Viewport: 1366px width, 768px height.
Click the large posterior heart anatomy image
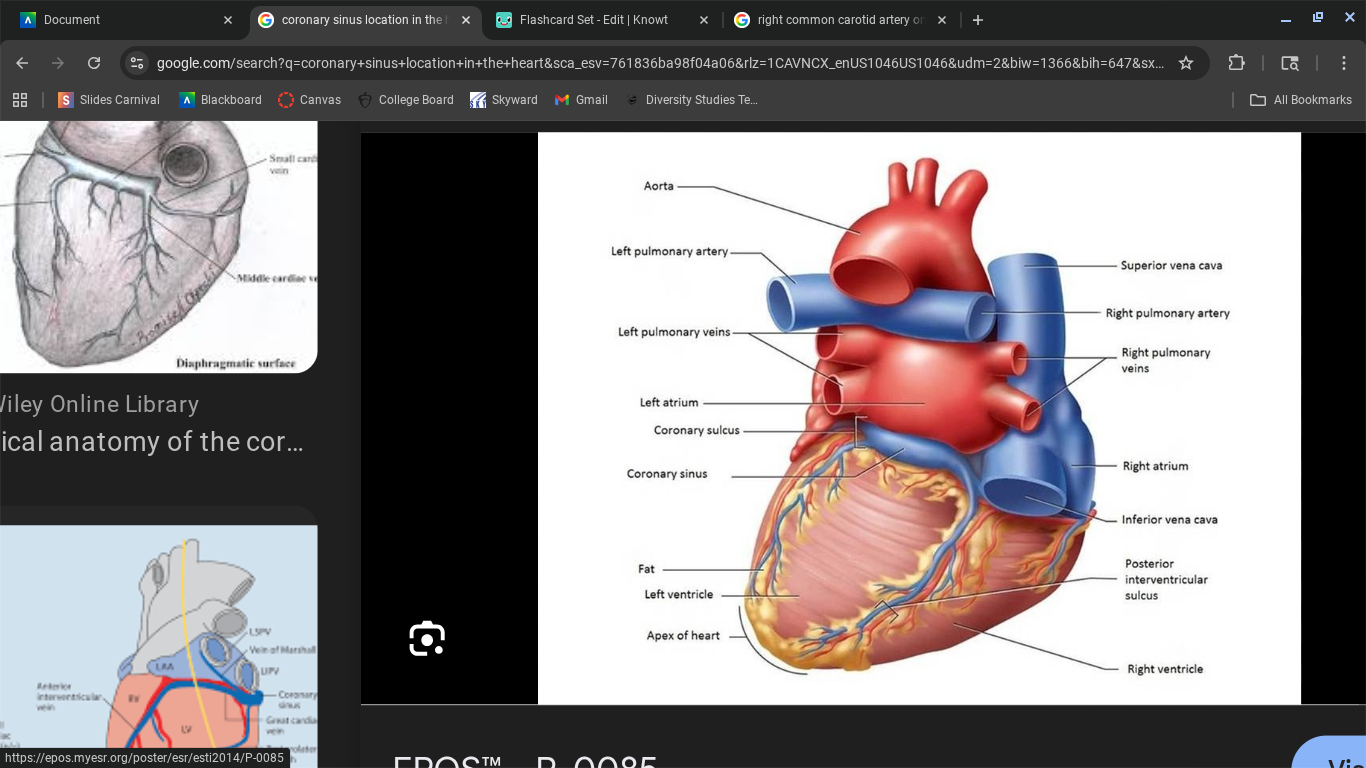click(x=919, y=418)
